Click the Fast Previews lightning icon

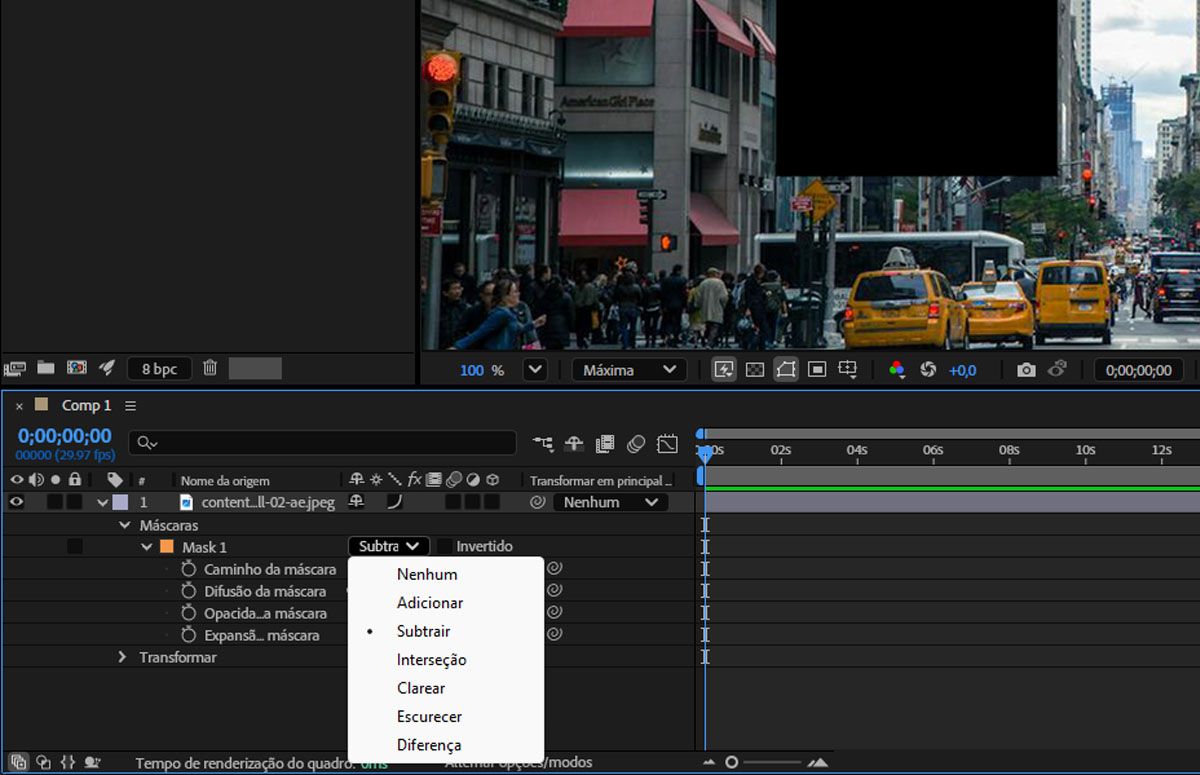(x=723, y=370)
